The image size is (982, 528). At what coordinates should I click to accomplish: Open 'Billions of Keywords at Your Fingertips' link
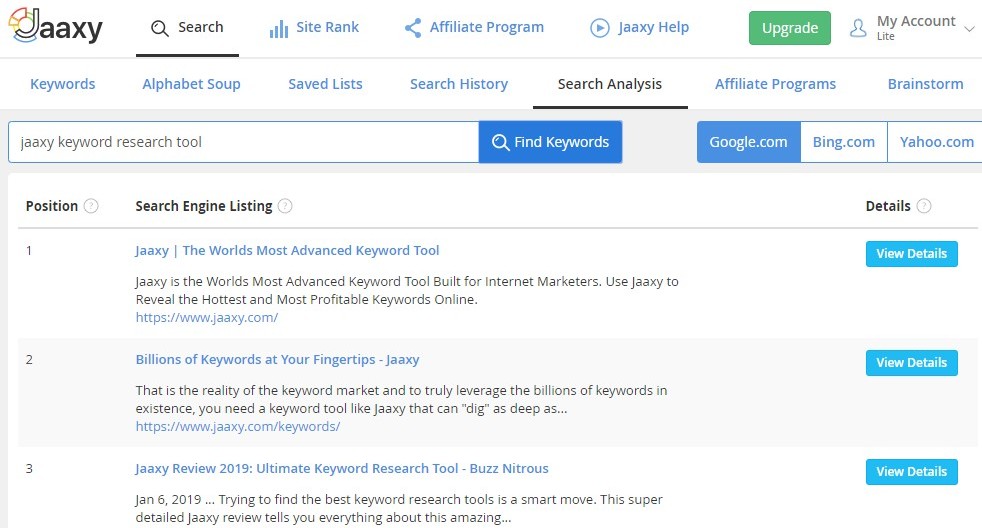(277, 360)
